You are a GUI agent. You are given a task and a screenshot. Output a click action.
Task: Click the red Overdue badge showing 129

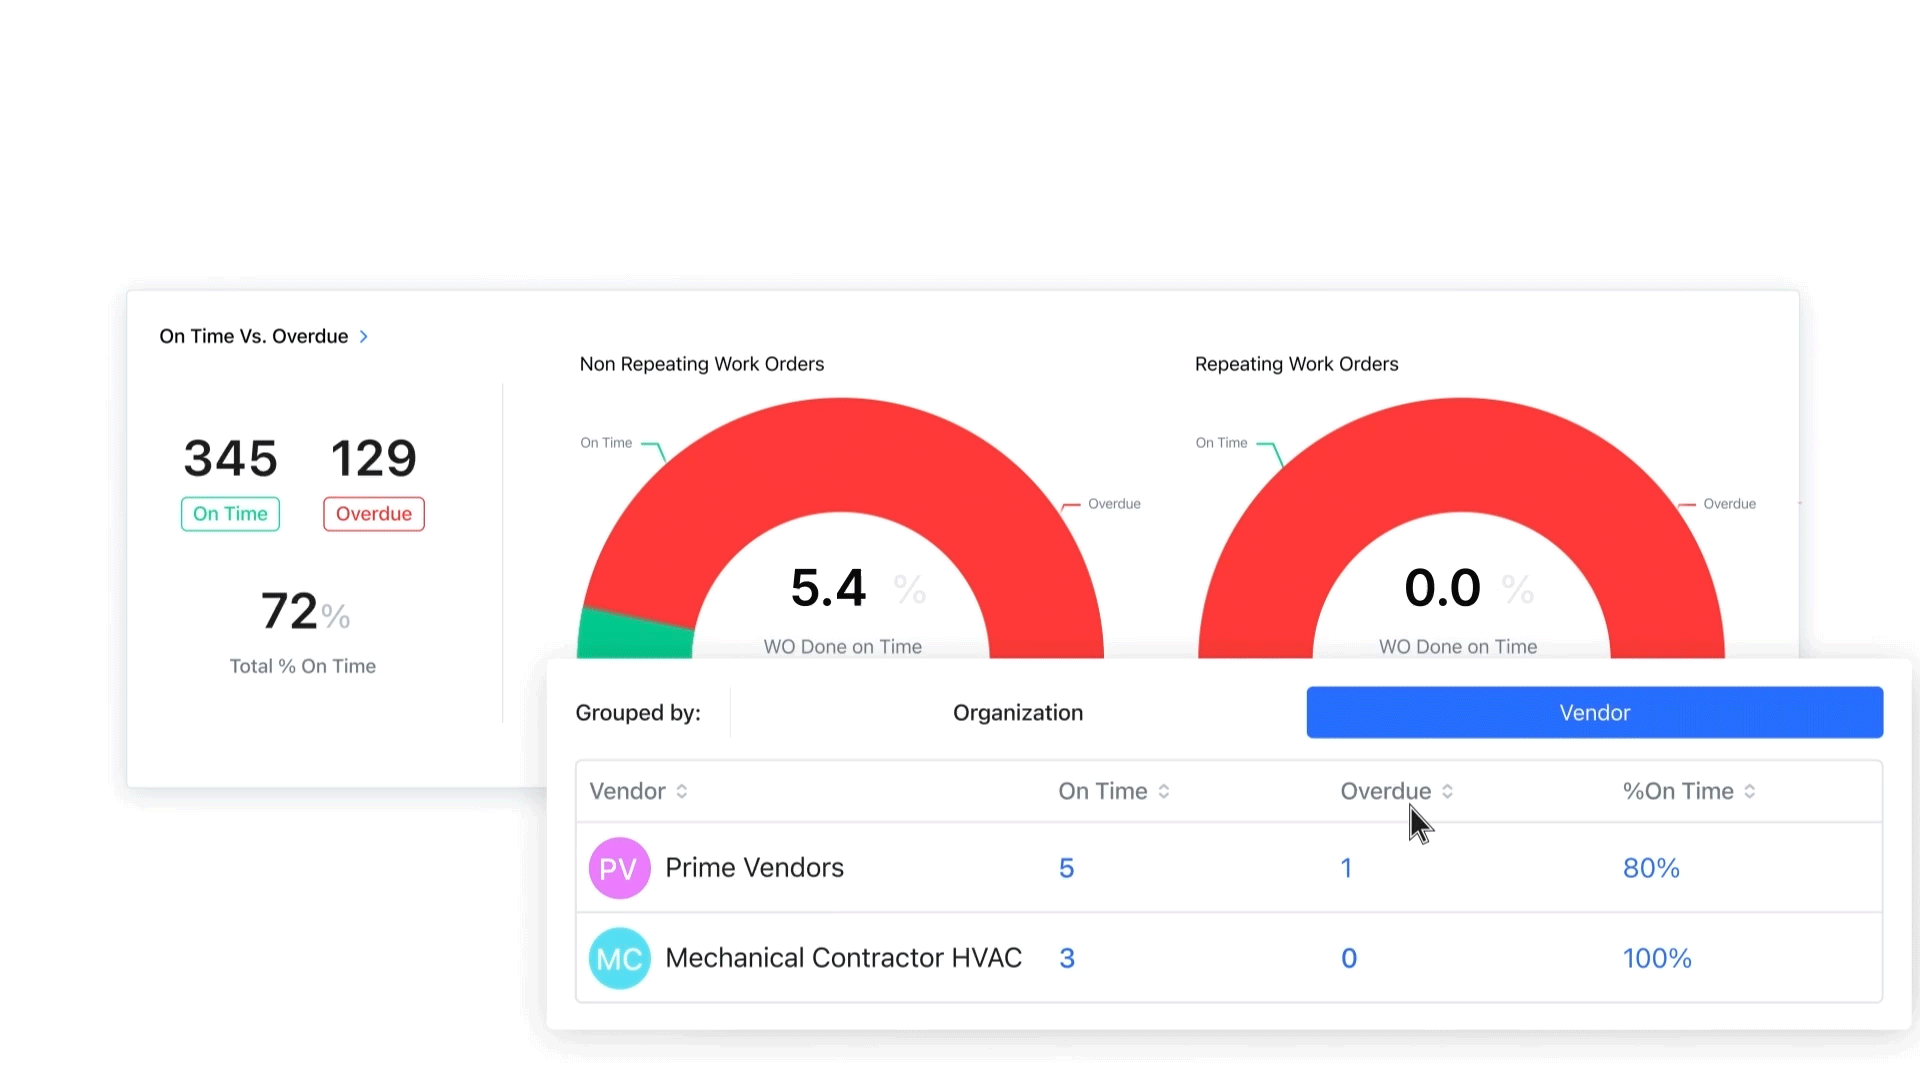click(x=373, y=513)
